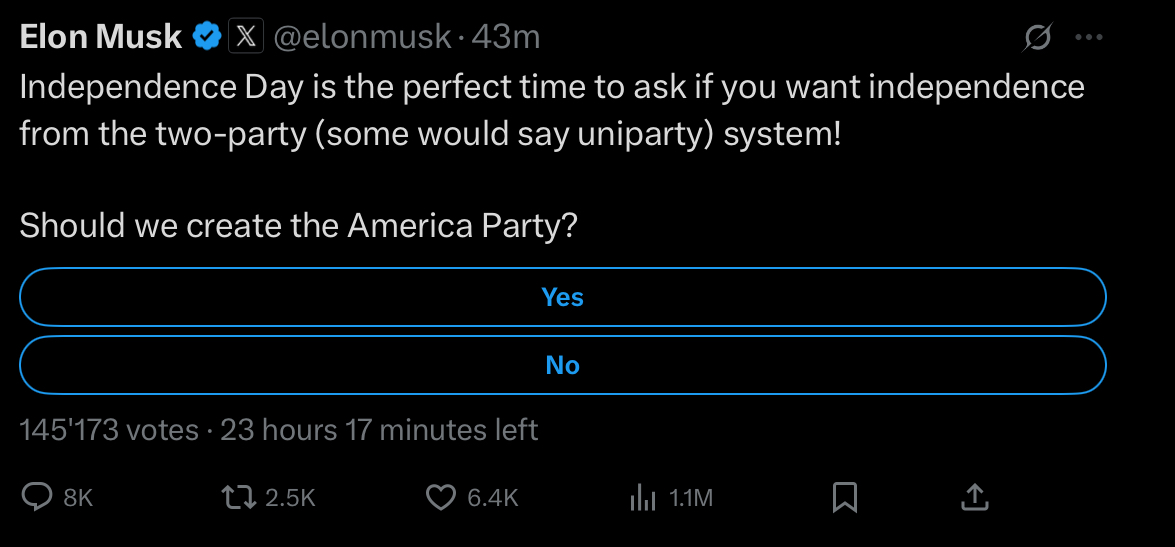Open the Elon Musk profile name link
This screenshot has width=1175, height=547.
click(101, 38)
